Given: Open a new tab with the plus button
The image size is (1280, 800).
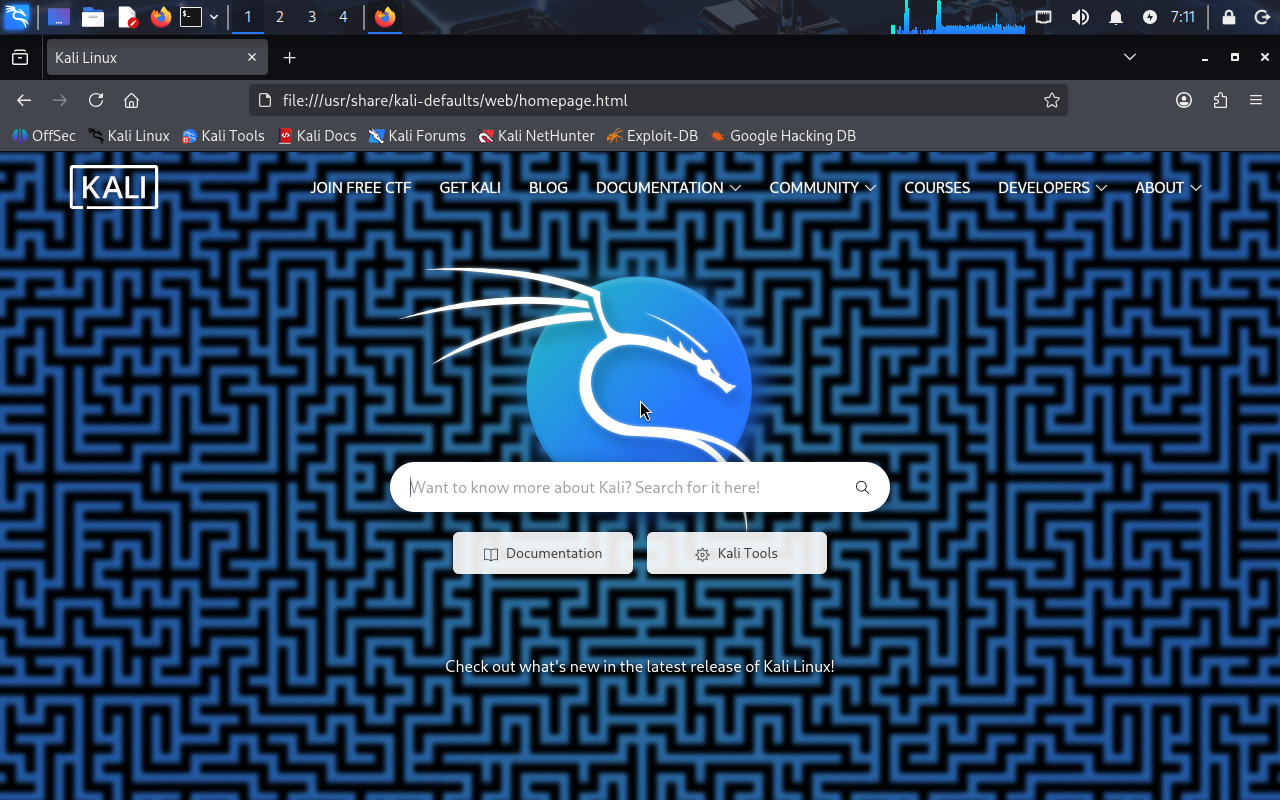Looking at the screenshot, I should pos(289,58).
